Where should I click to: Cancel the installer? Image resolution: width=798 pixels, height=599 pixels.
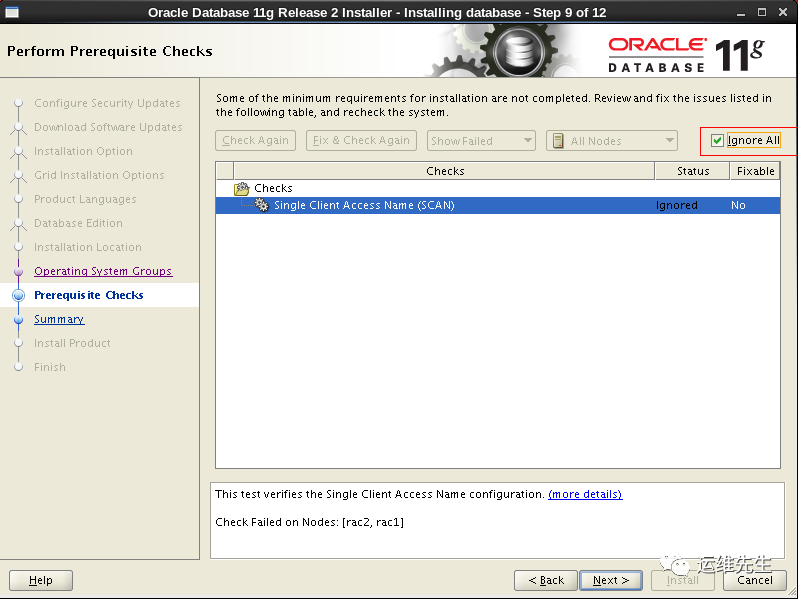(755, 580)
